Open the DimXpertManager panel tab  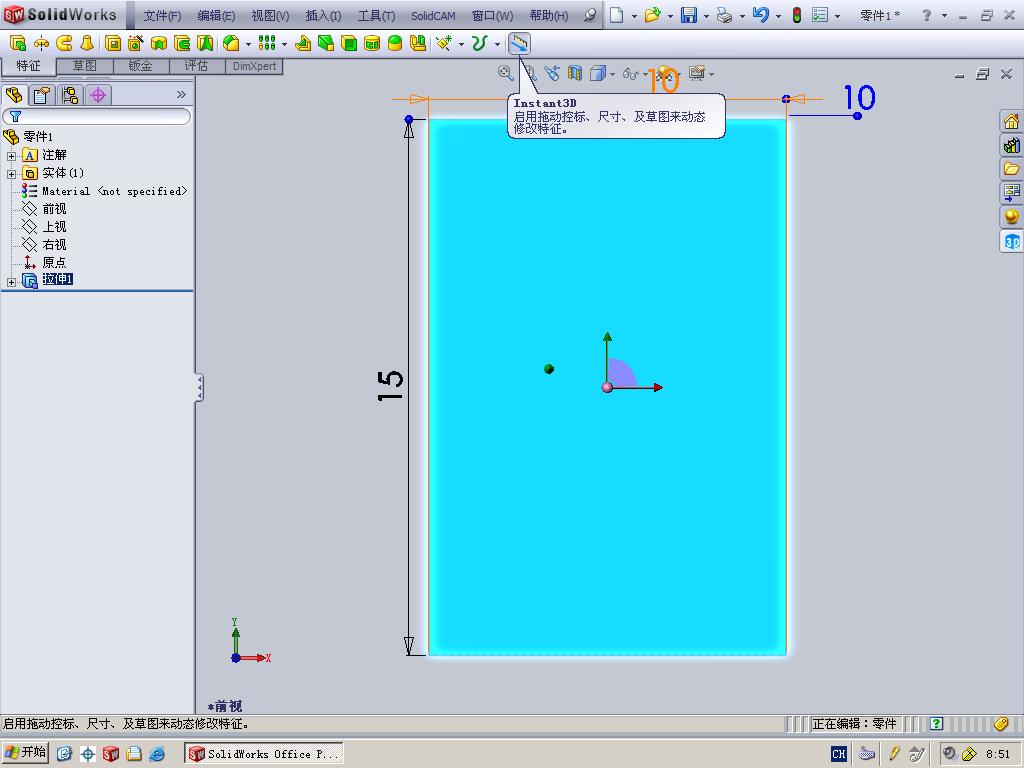98,95
